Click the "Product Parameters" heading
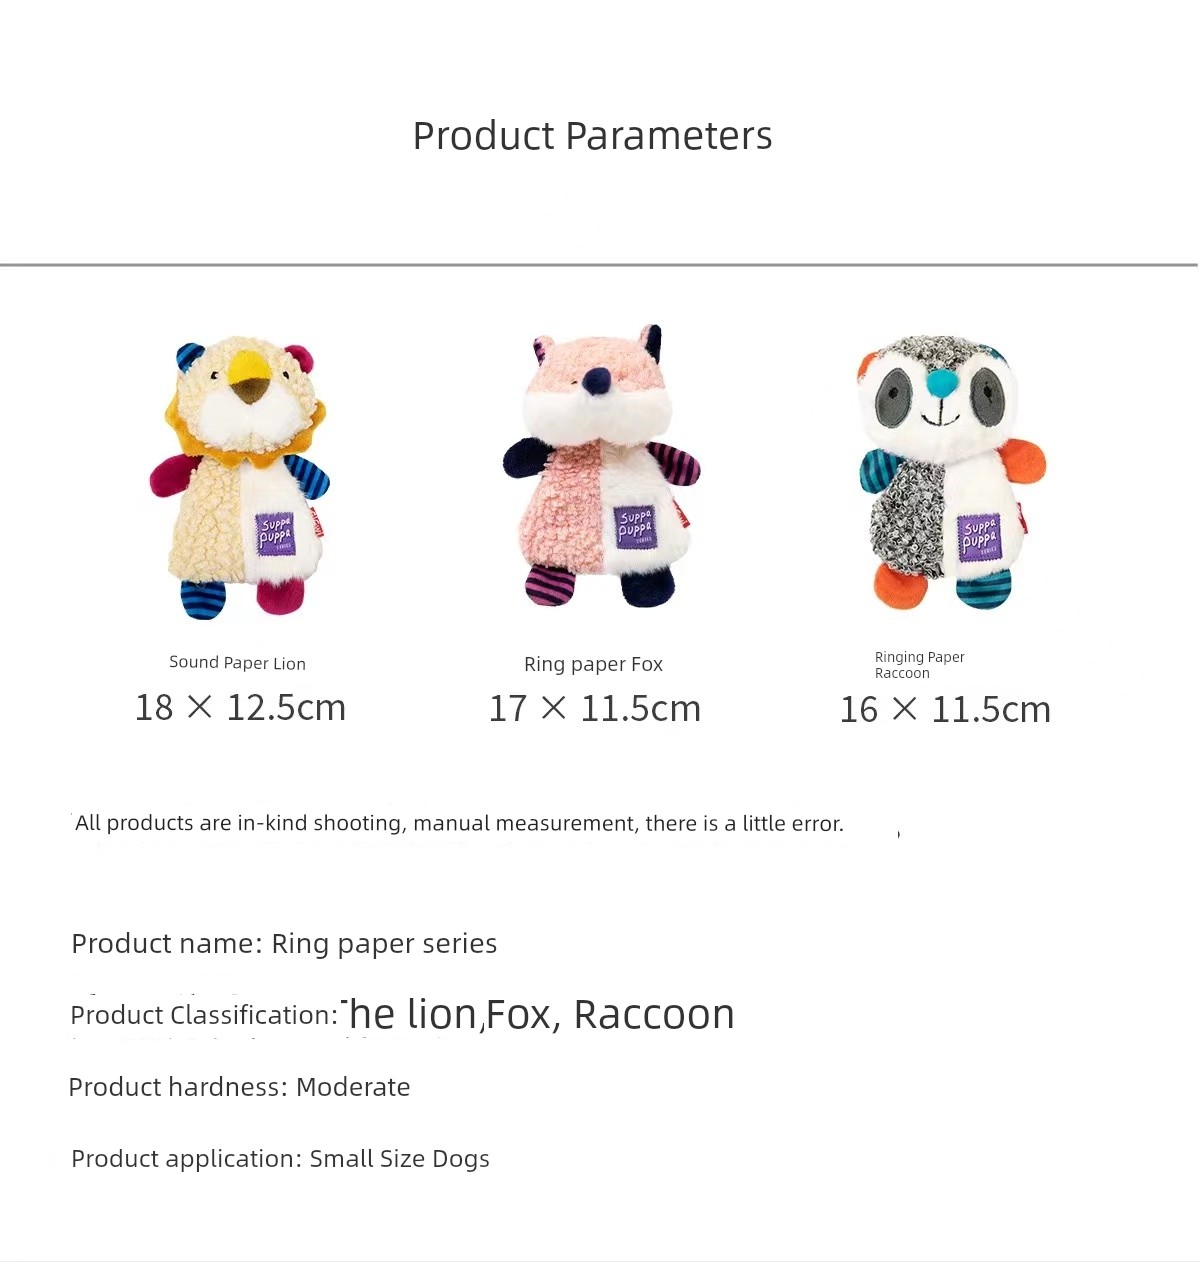 [592, 136]
